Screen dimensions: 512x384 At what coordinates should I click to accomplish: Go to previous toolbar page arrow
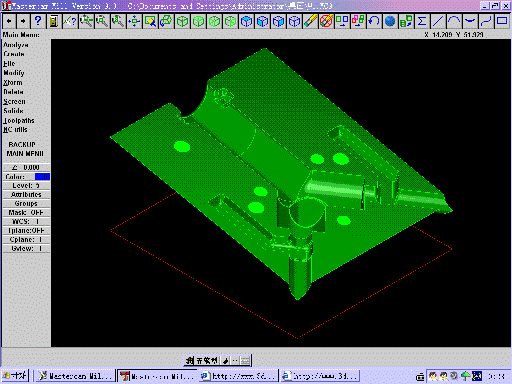9,21
